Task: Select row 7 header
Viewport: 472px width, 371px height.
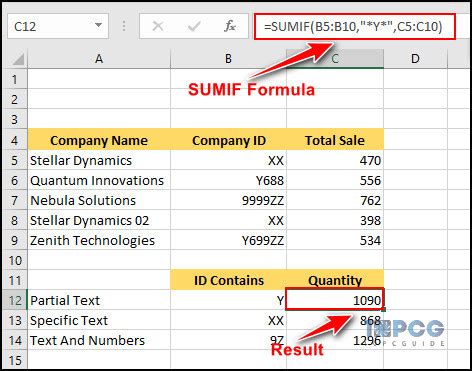Action: (x=14, y=200)
